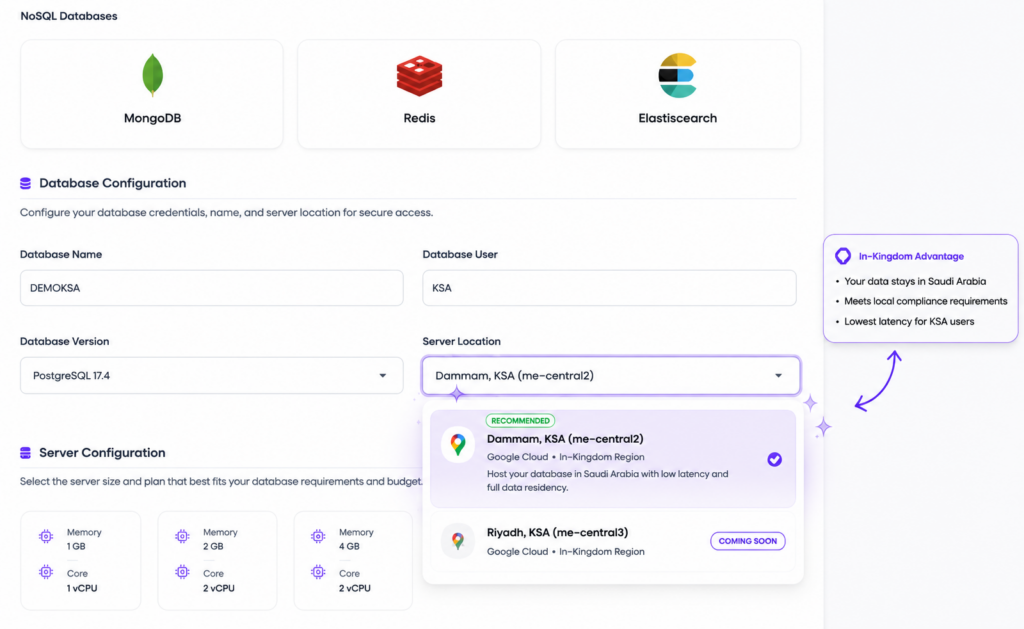The image size is (1024, 629).
Task: Click the Database Name label
Action: [x=61, y=255]
